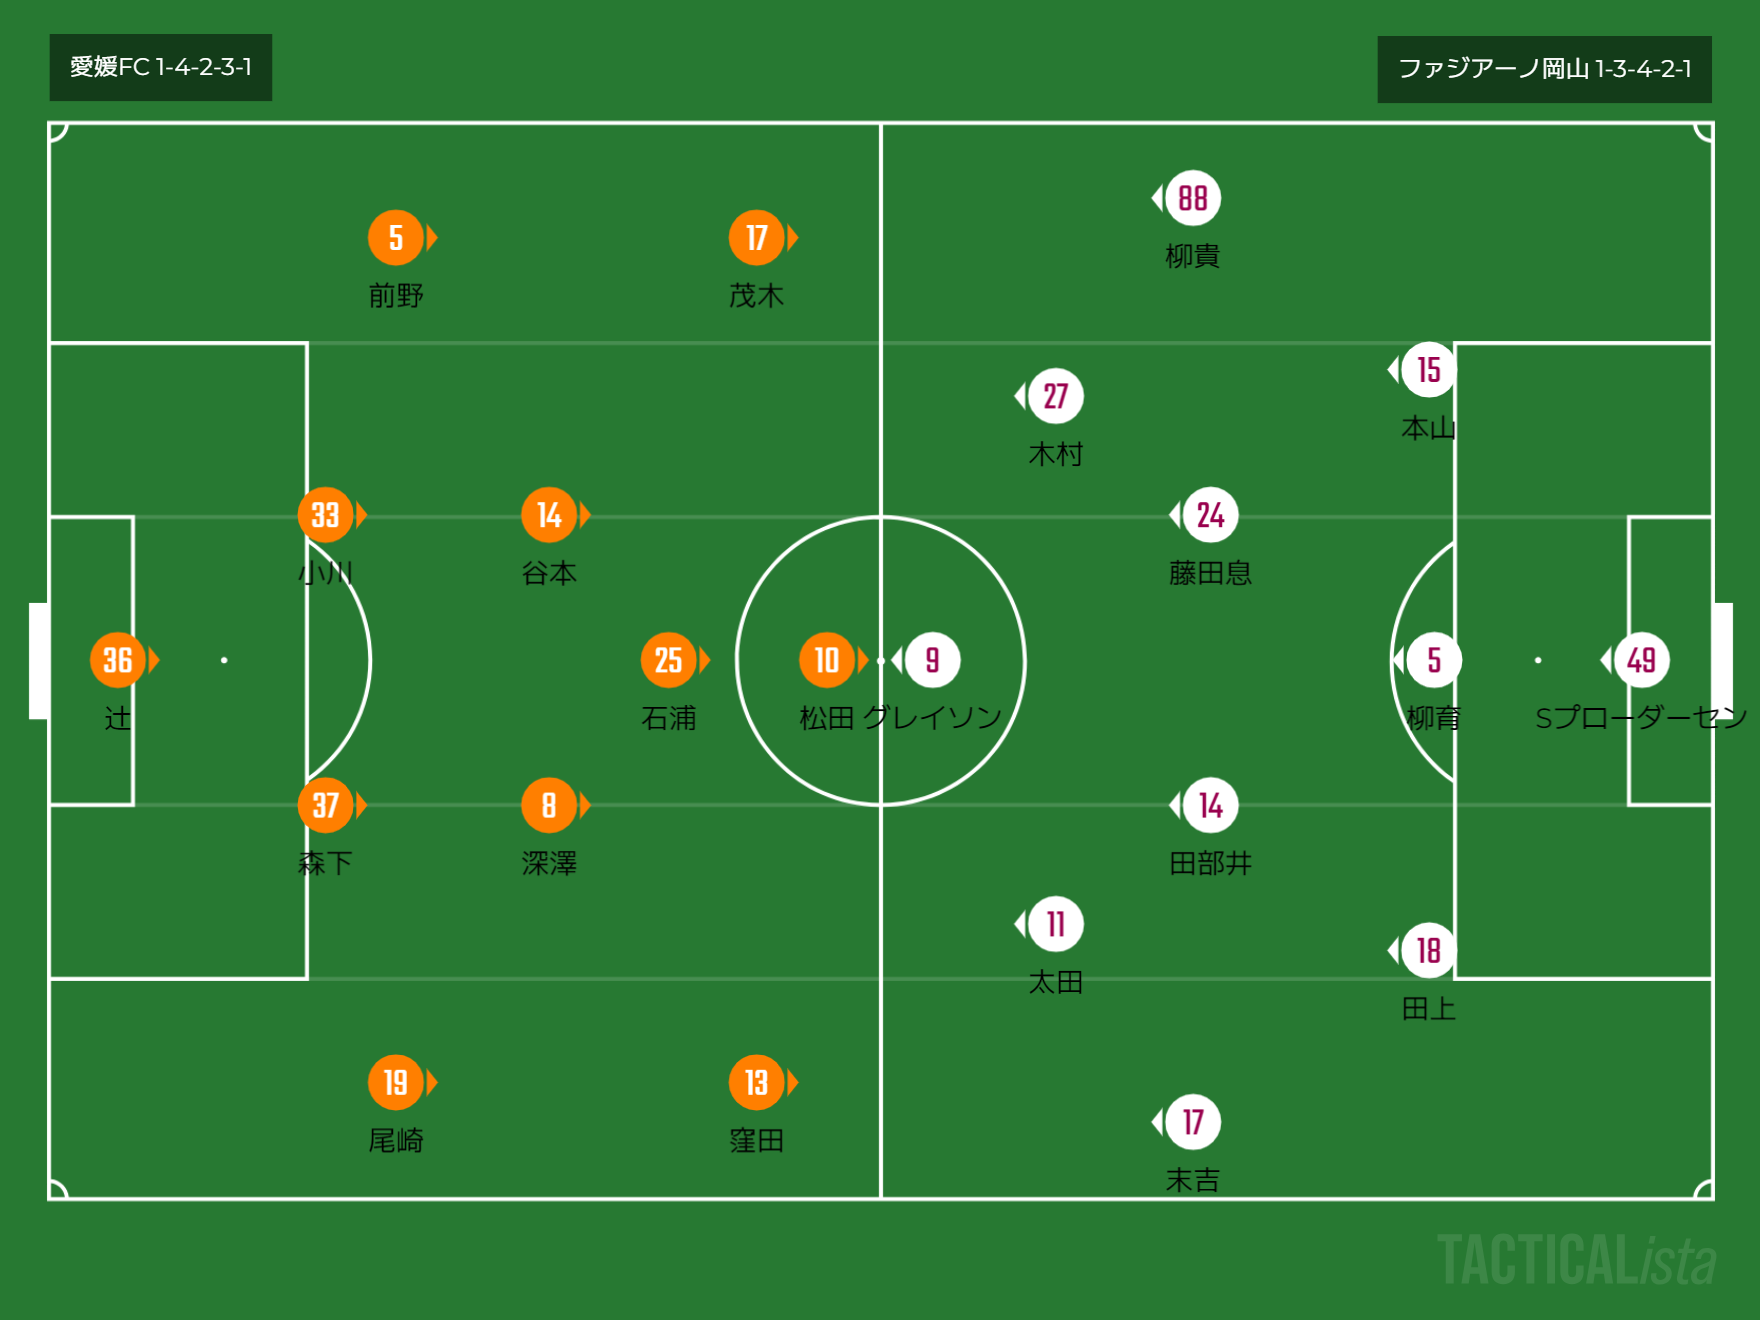Image resolution: width=1760 pixels, height=1320 pixels.
Task: Click white number 88 marker for 柳貴
Action: coord(1192,198)
